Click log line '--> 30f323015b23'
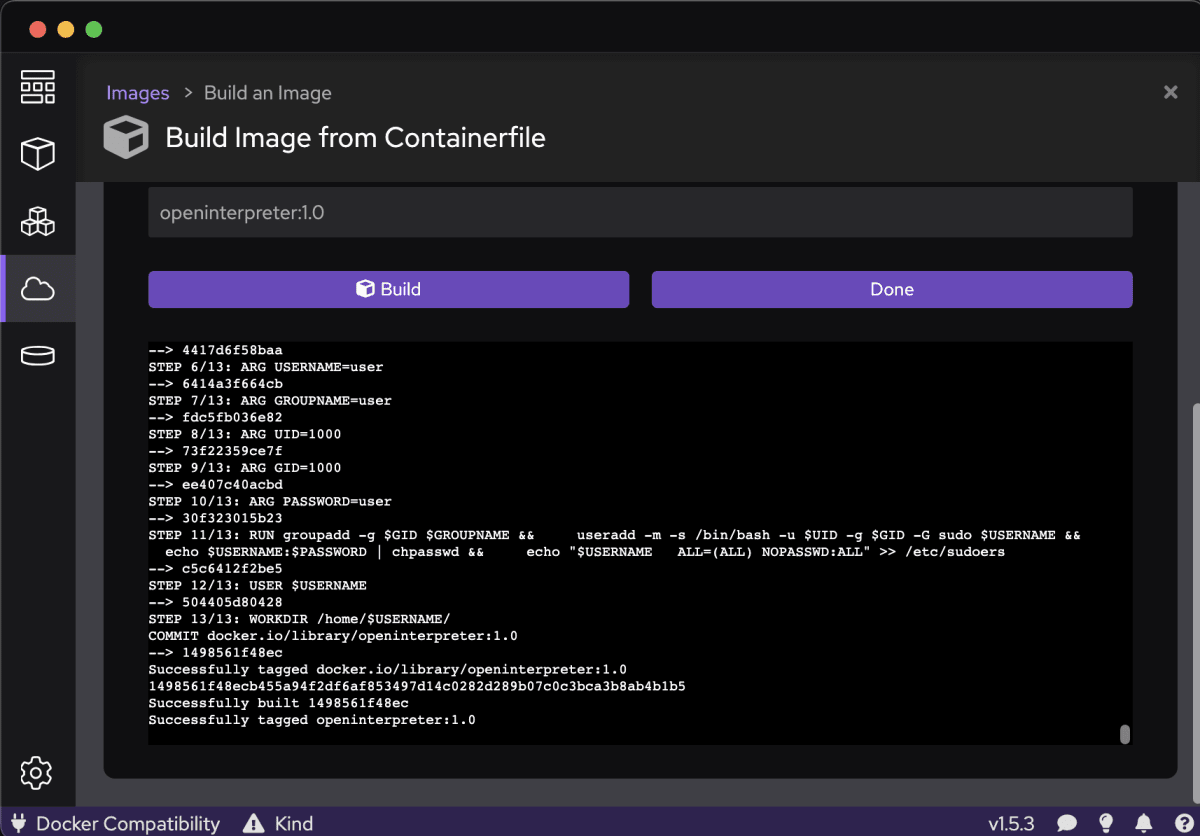The width and height of the screenshot is (1200, 836). click(x=216, y=518)
